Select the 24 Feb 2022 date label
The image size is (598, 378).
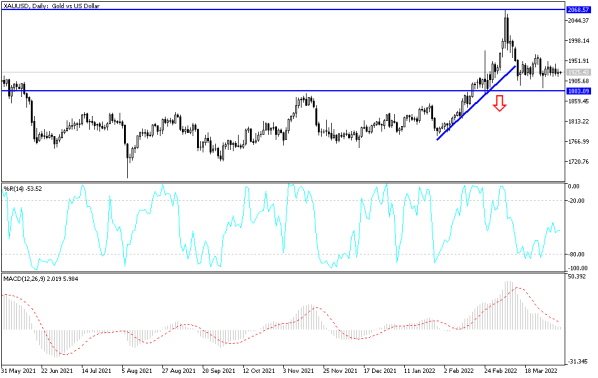pyautogui.click(x=500, y=370)
